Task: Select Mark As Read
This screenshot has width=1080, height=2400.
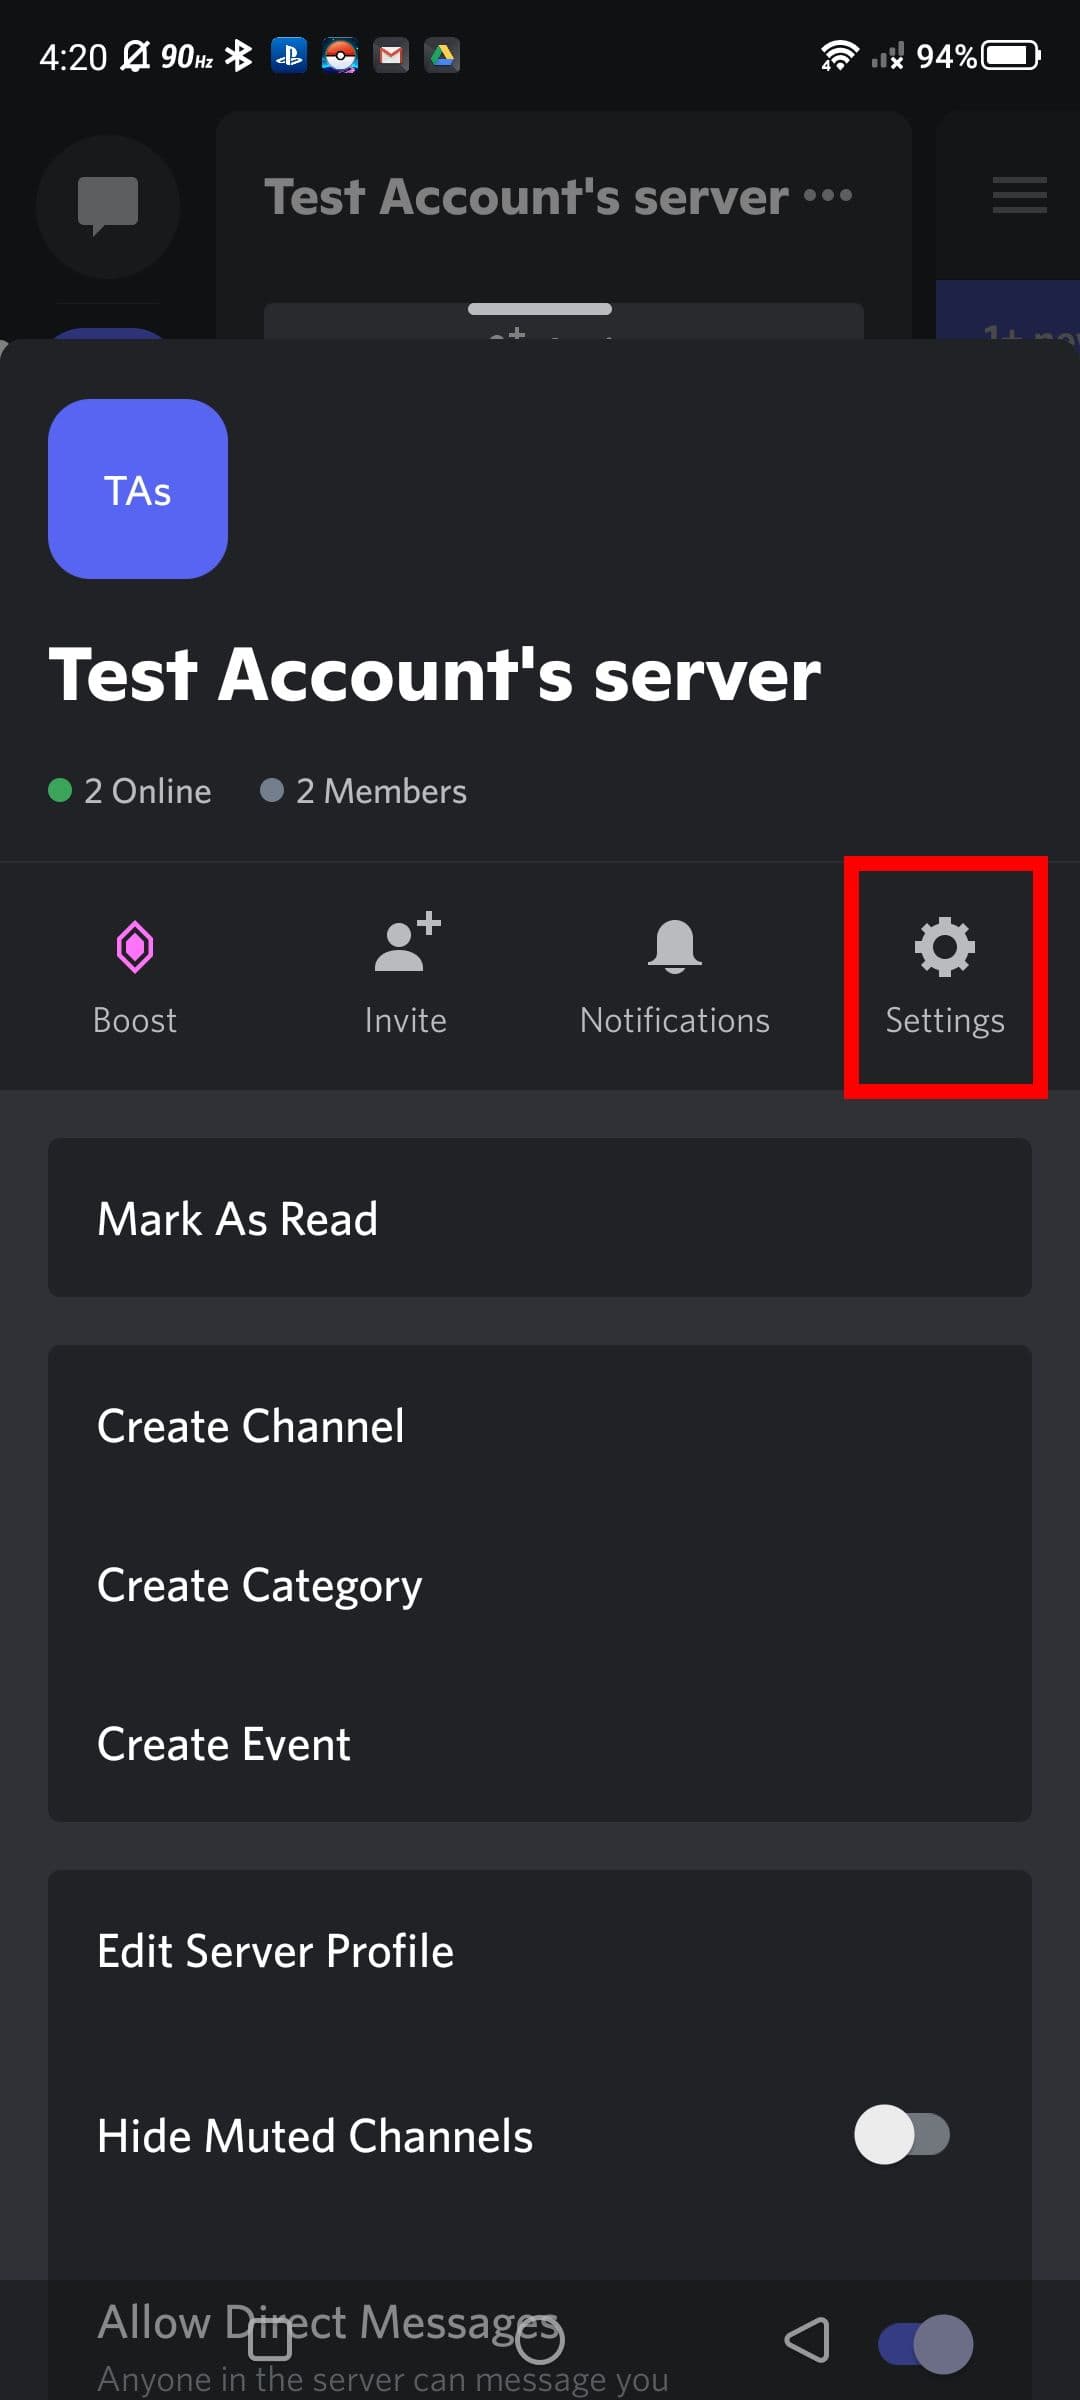Action: [540, 1218]
